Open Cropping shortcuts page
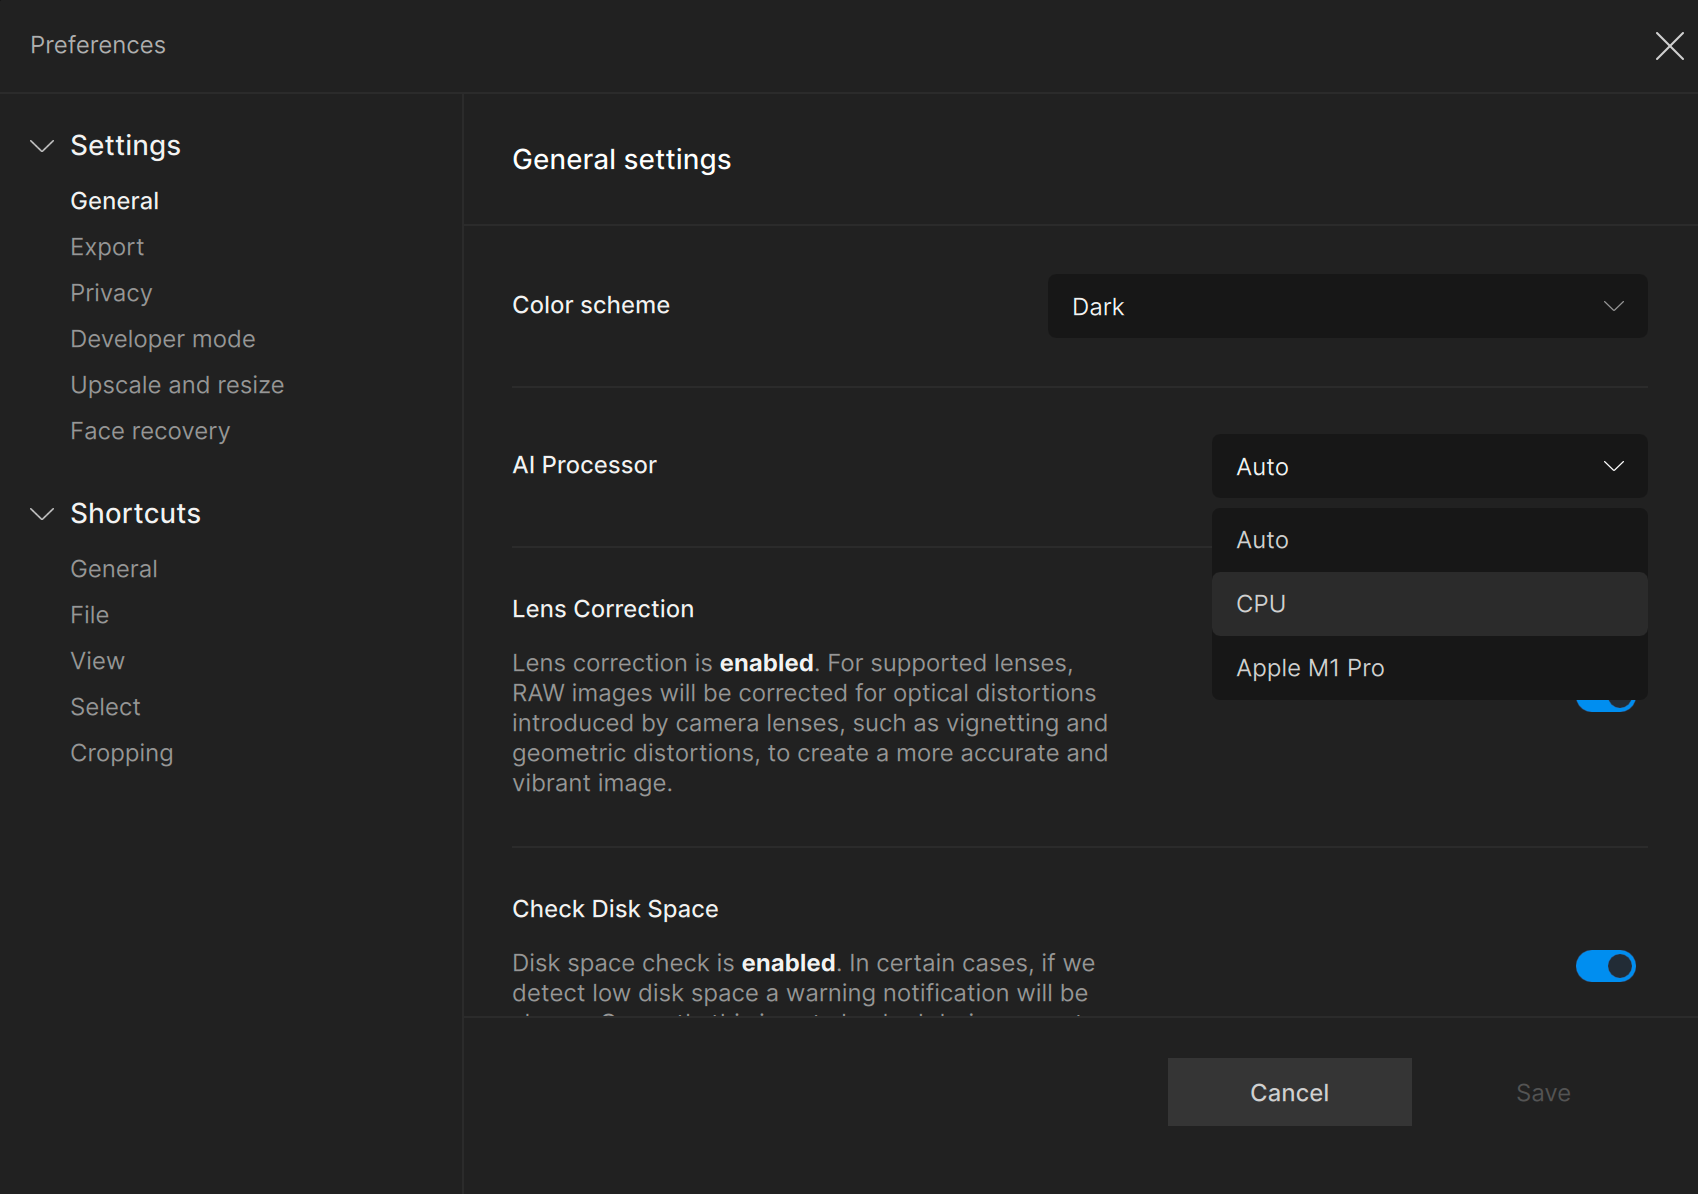The width and height of the screenshot is (1698, 1194). pyautogui.click(x=121, y=753)
